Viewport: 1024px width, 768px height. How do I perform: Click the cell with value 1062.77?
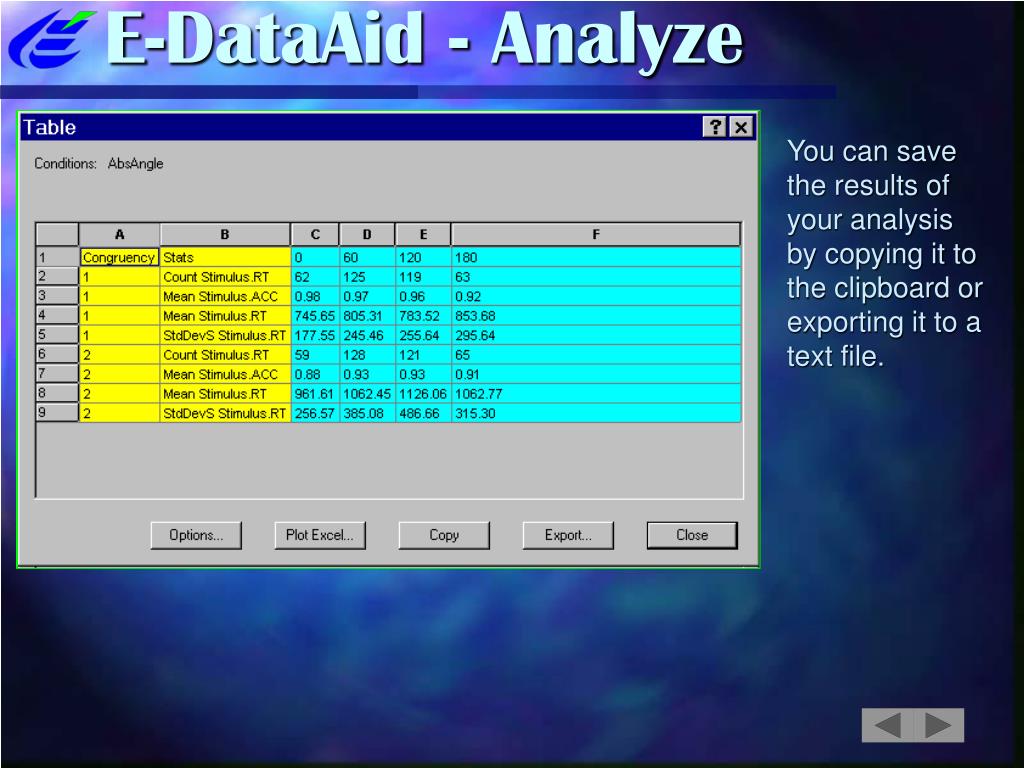596,394
